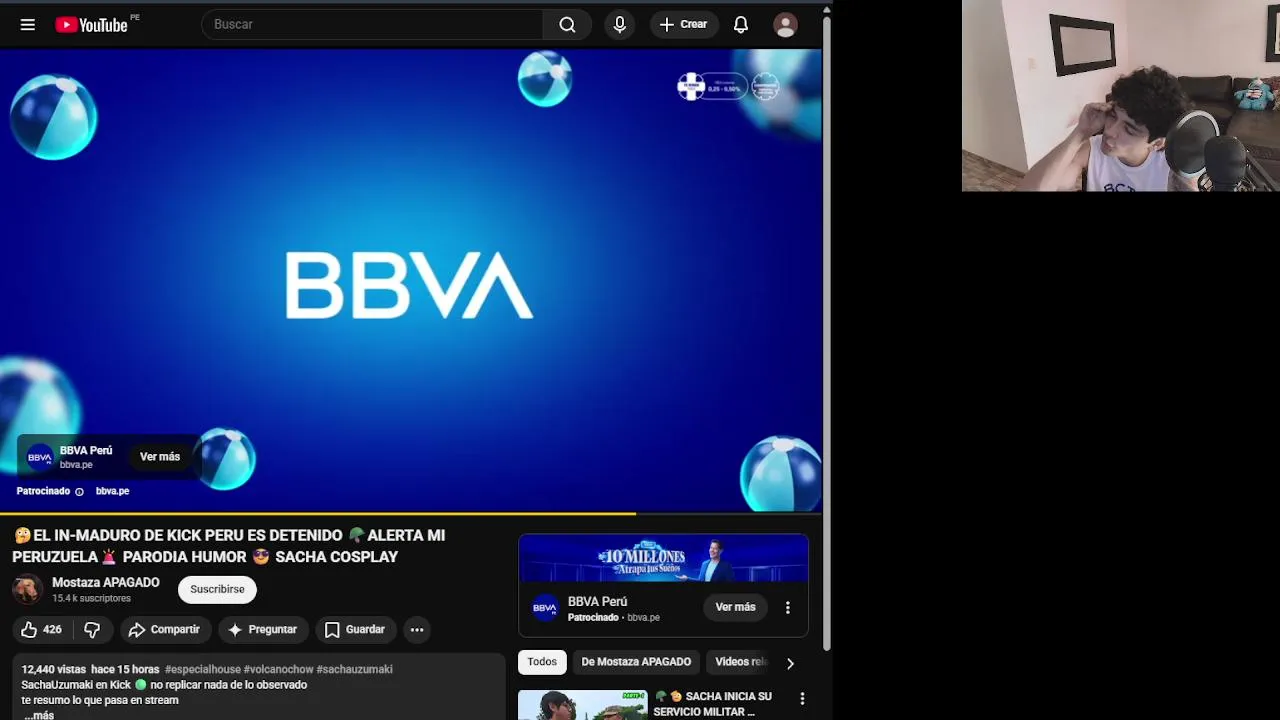Open #volcanochow hashtag
This screenshot has height=720, width=1280.
click(279, 670)
